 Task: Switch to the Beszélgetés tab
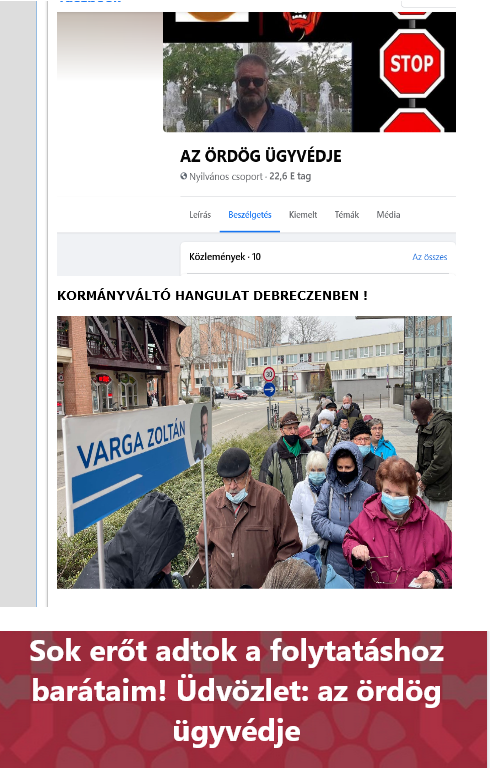(250, 215)
